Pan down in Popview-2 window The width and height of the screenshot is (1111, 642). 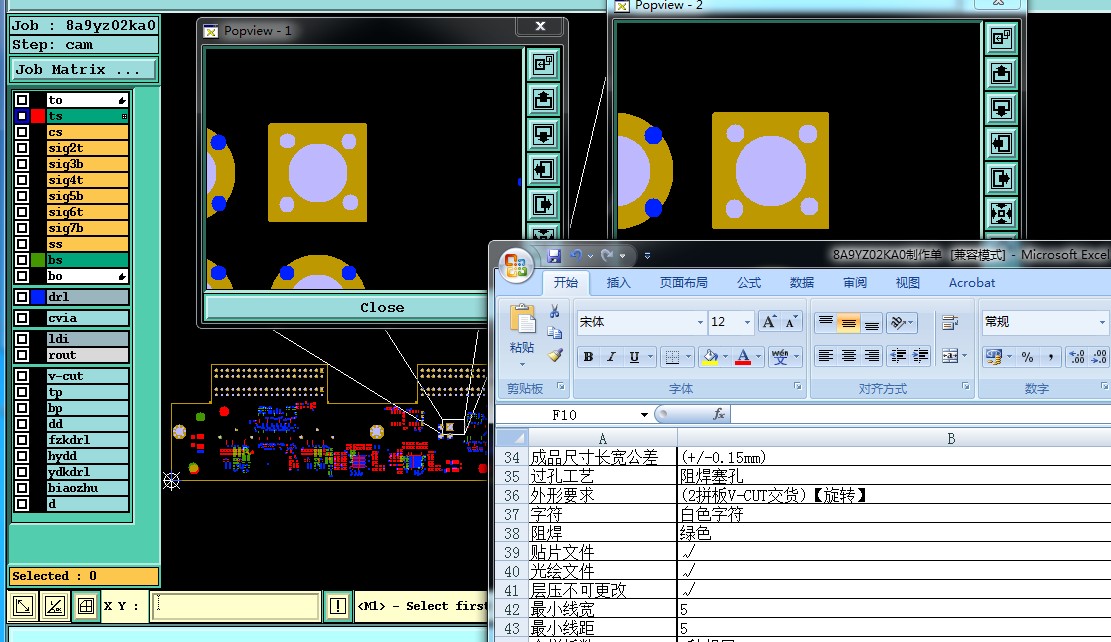1001,108
